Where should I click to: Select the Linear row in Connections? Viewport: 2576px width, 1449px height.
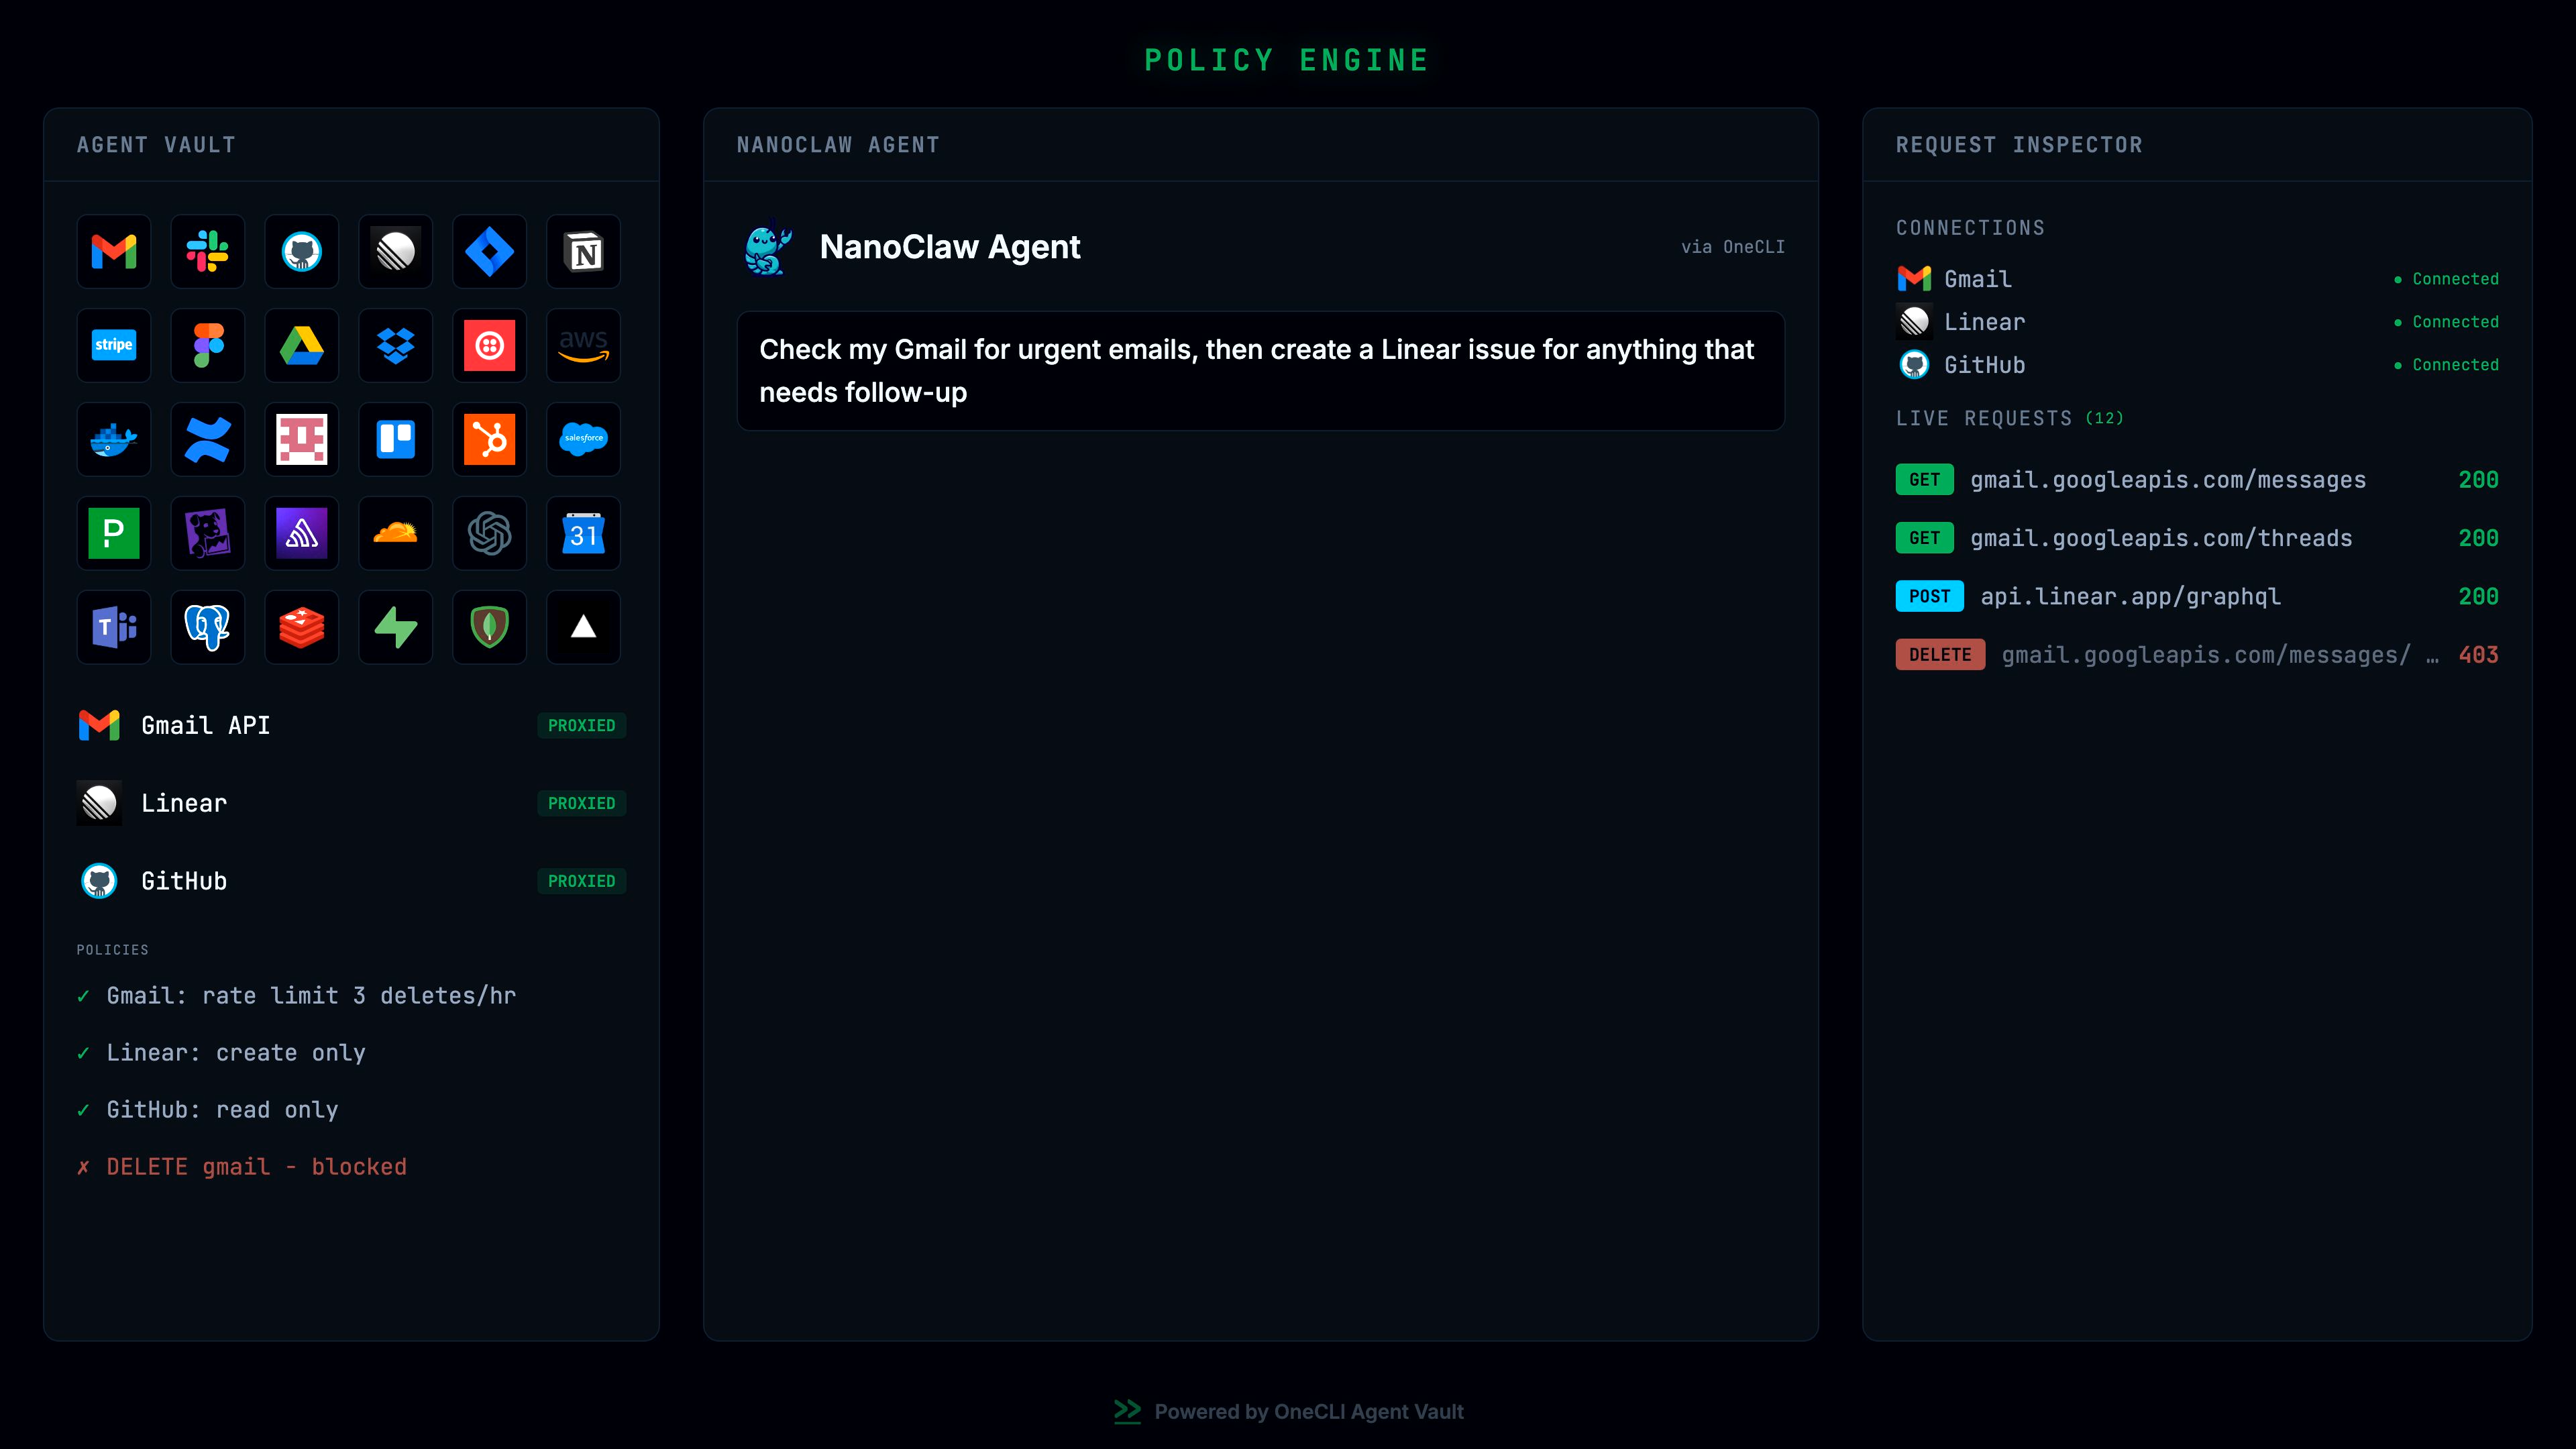point(2197,322)
